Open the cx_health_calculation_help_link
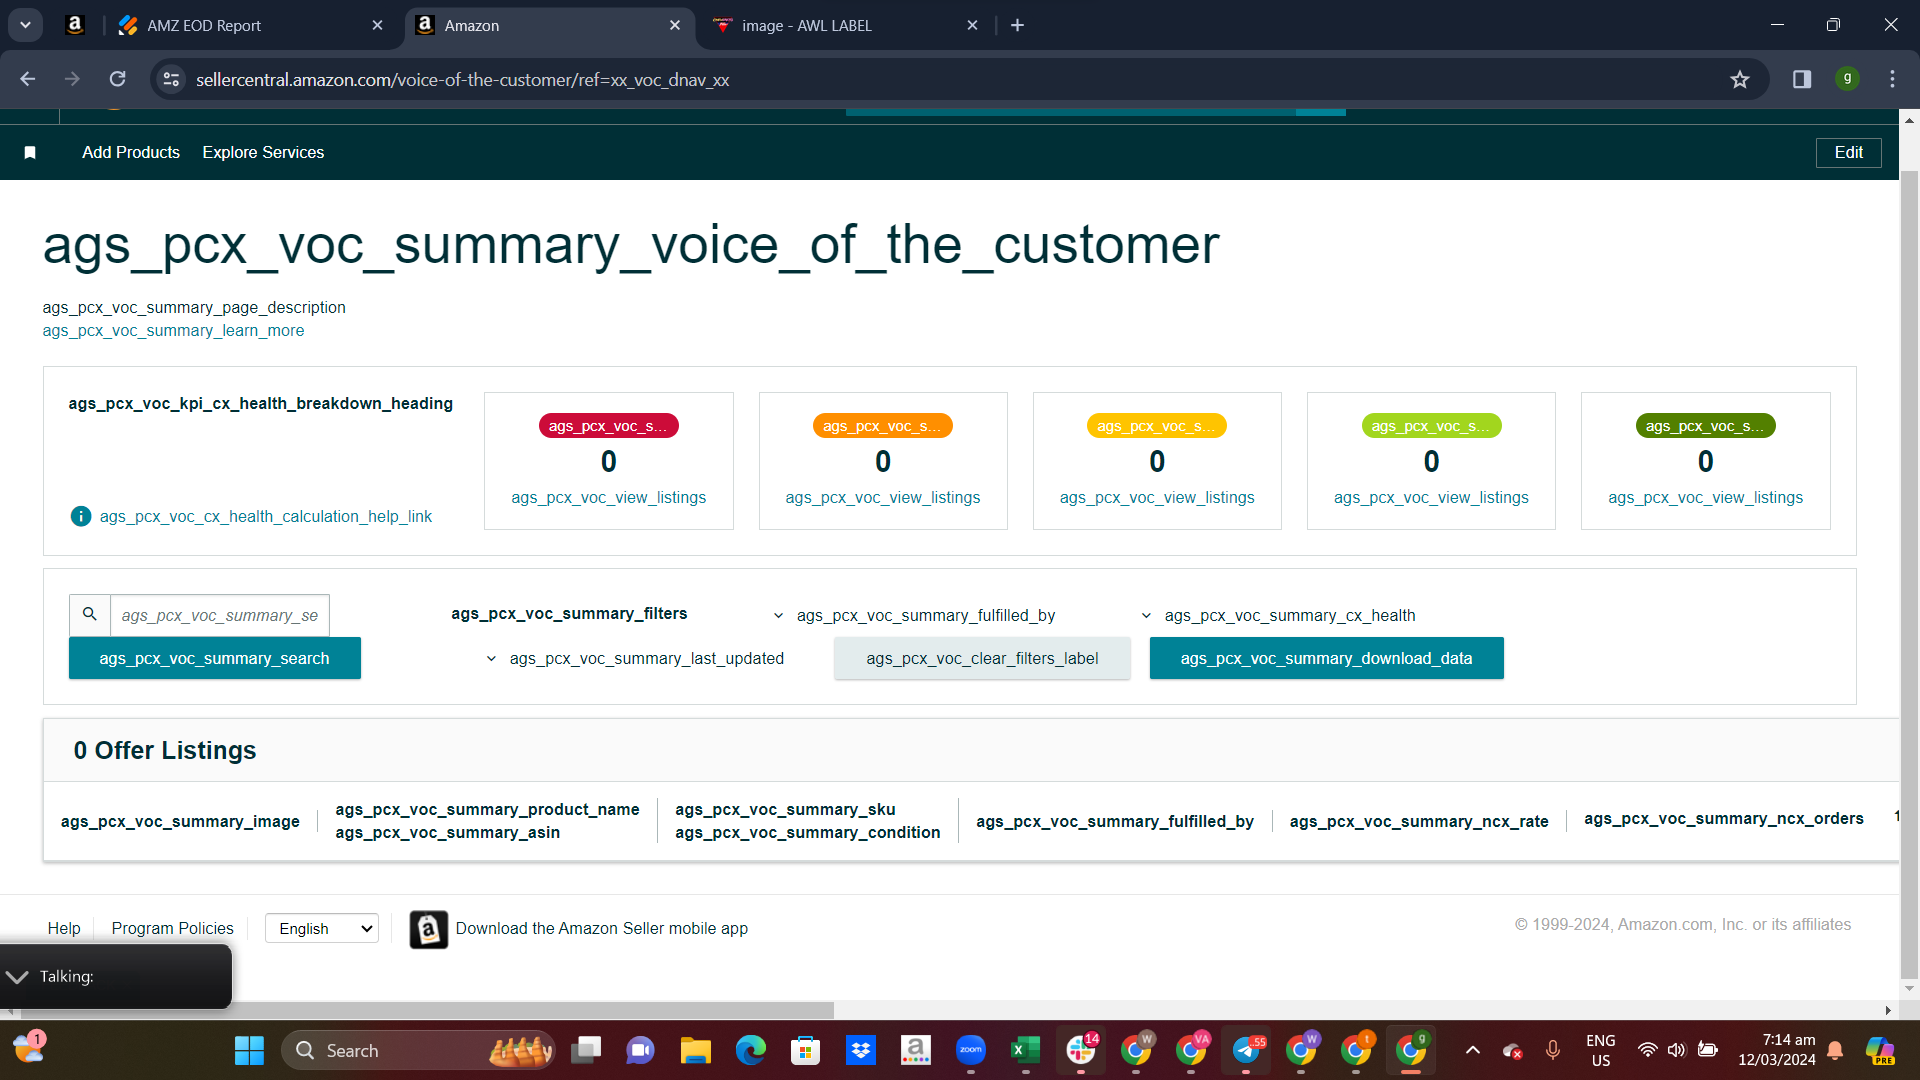Viewport: 1920px width, 1080px height. click(266, 516)
